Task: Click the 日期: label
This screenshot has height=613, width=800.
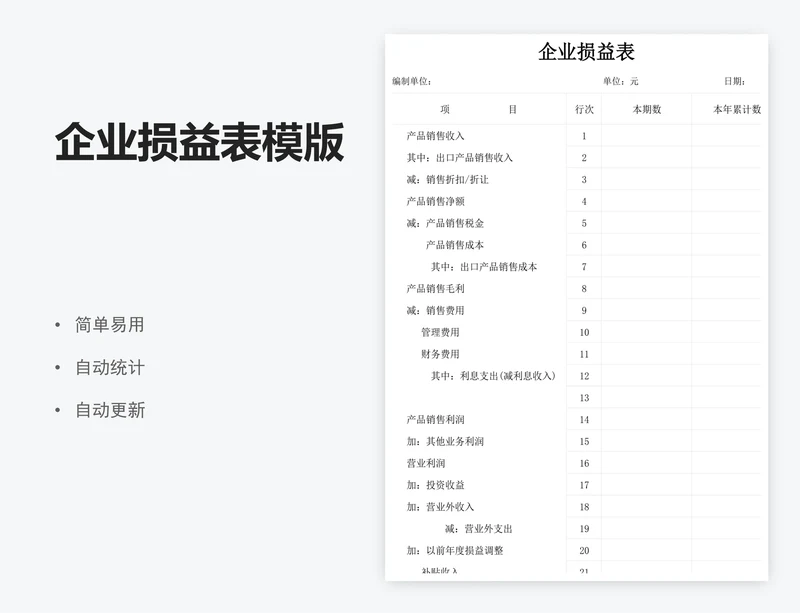Action: [735, 81]
